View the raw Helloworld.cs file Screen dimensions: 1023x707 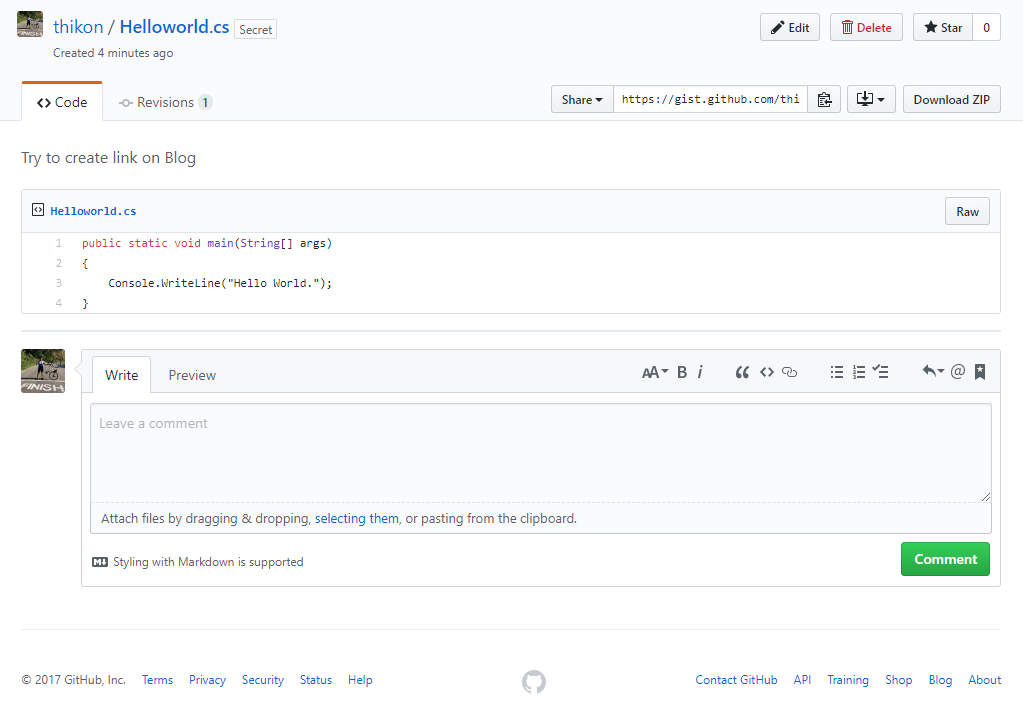point(966,211)
